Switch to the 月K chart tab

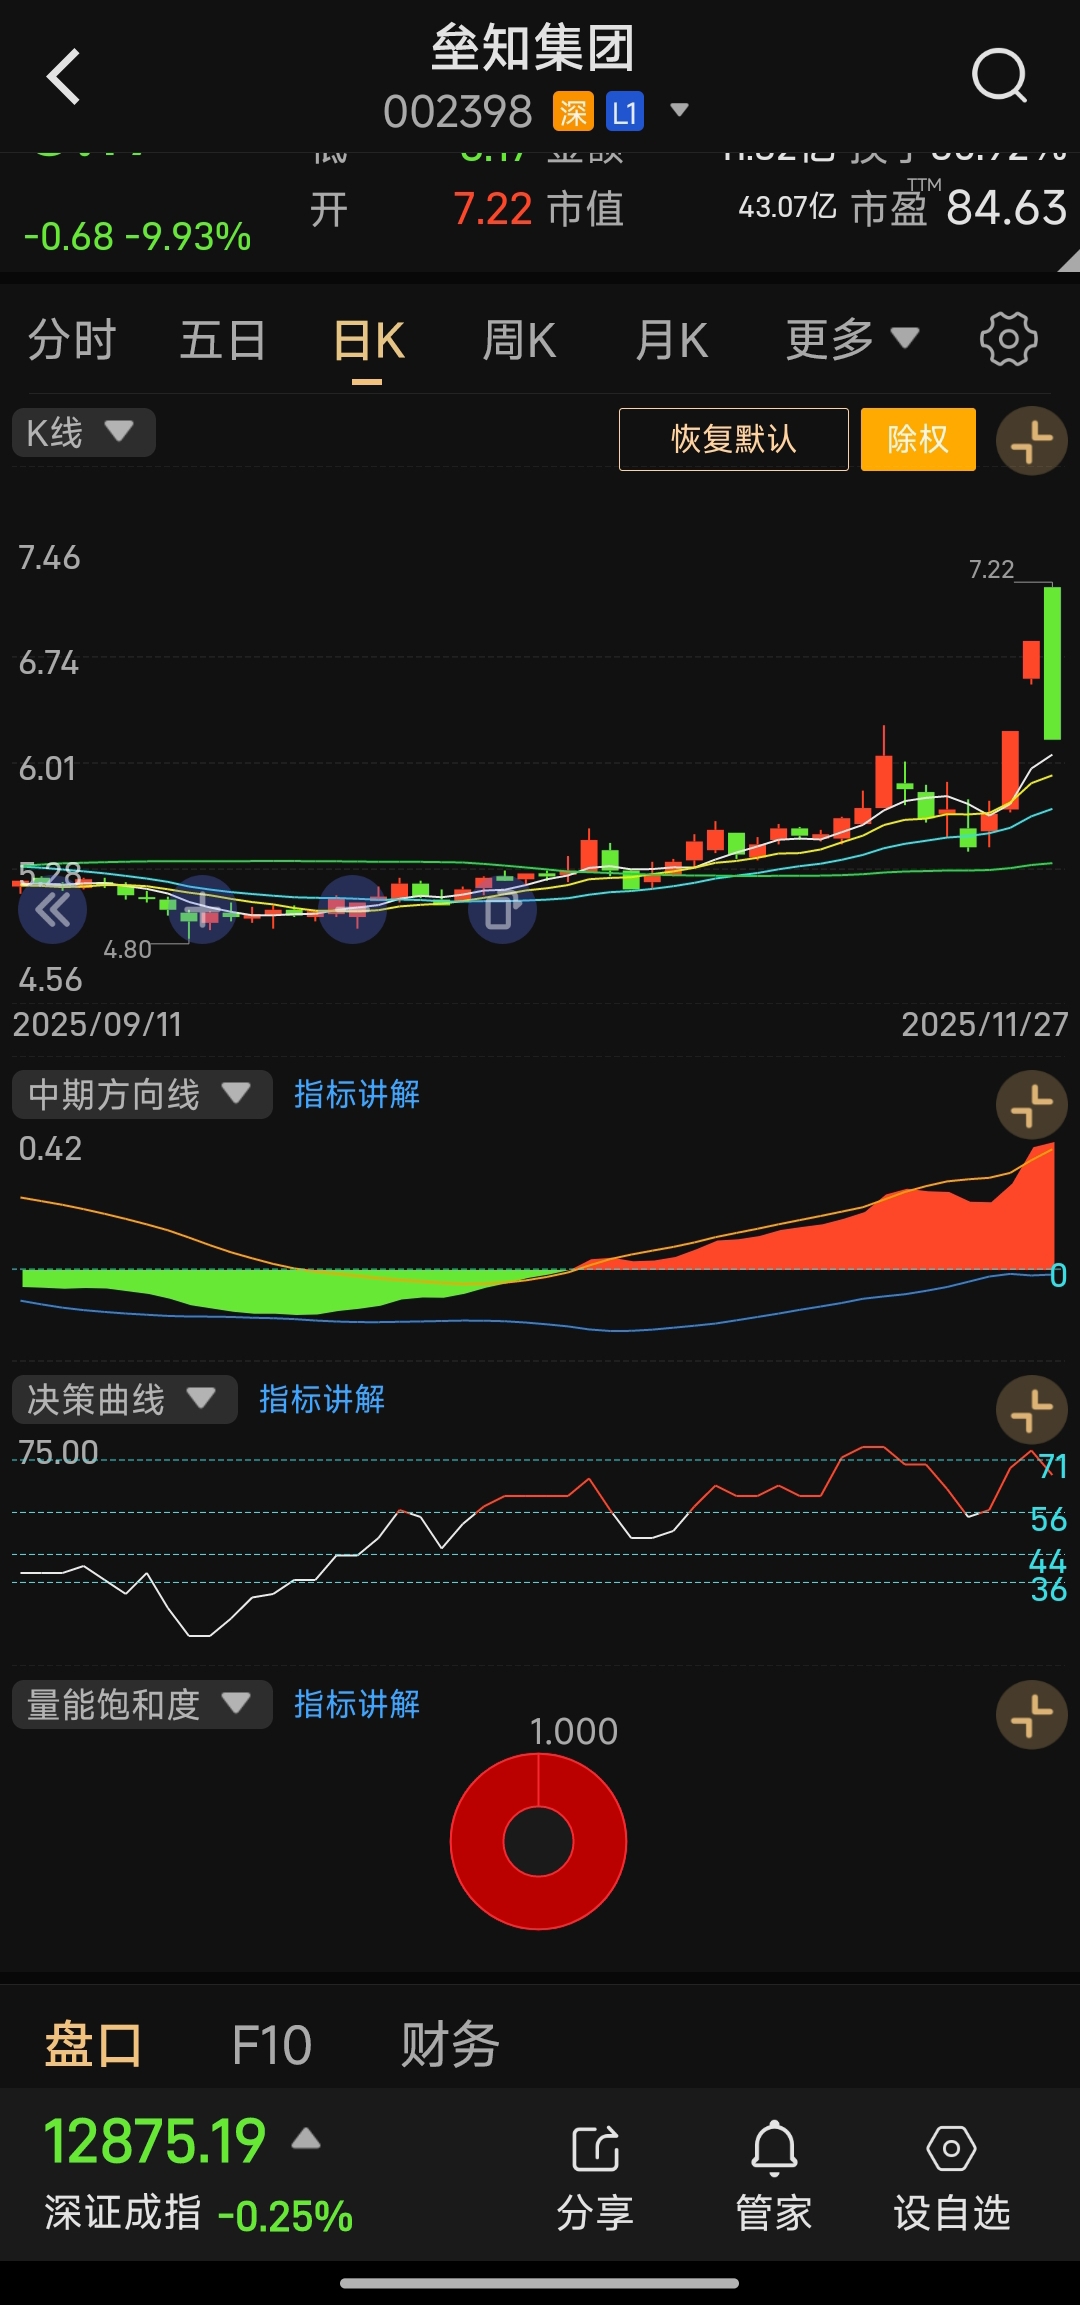point(672,340)
